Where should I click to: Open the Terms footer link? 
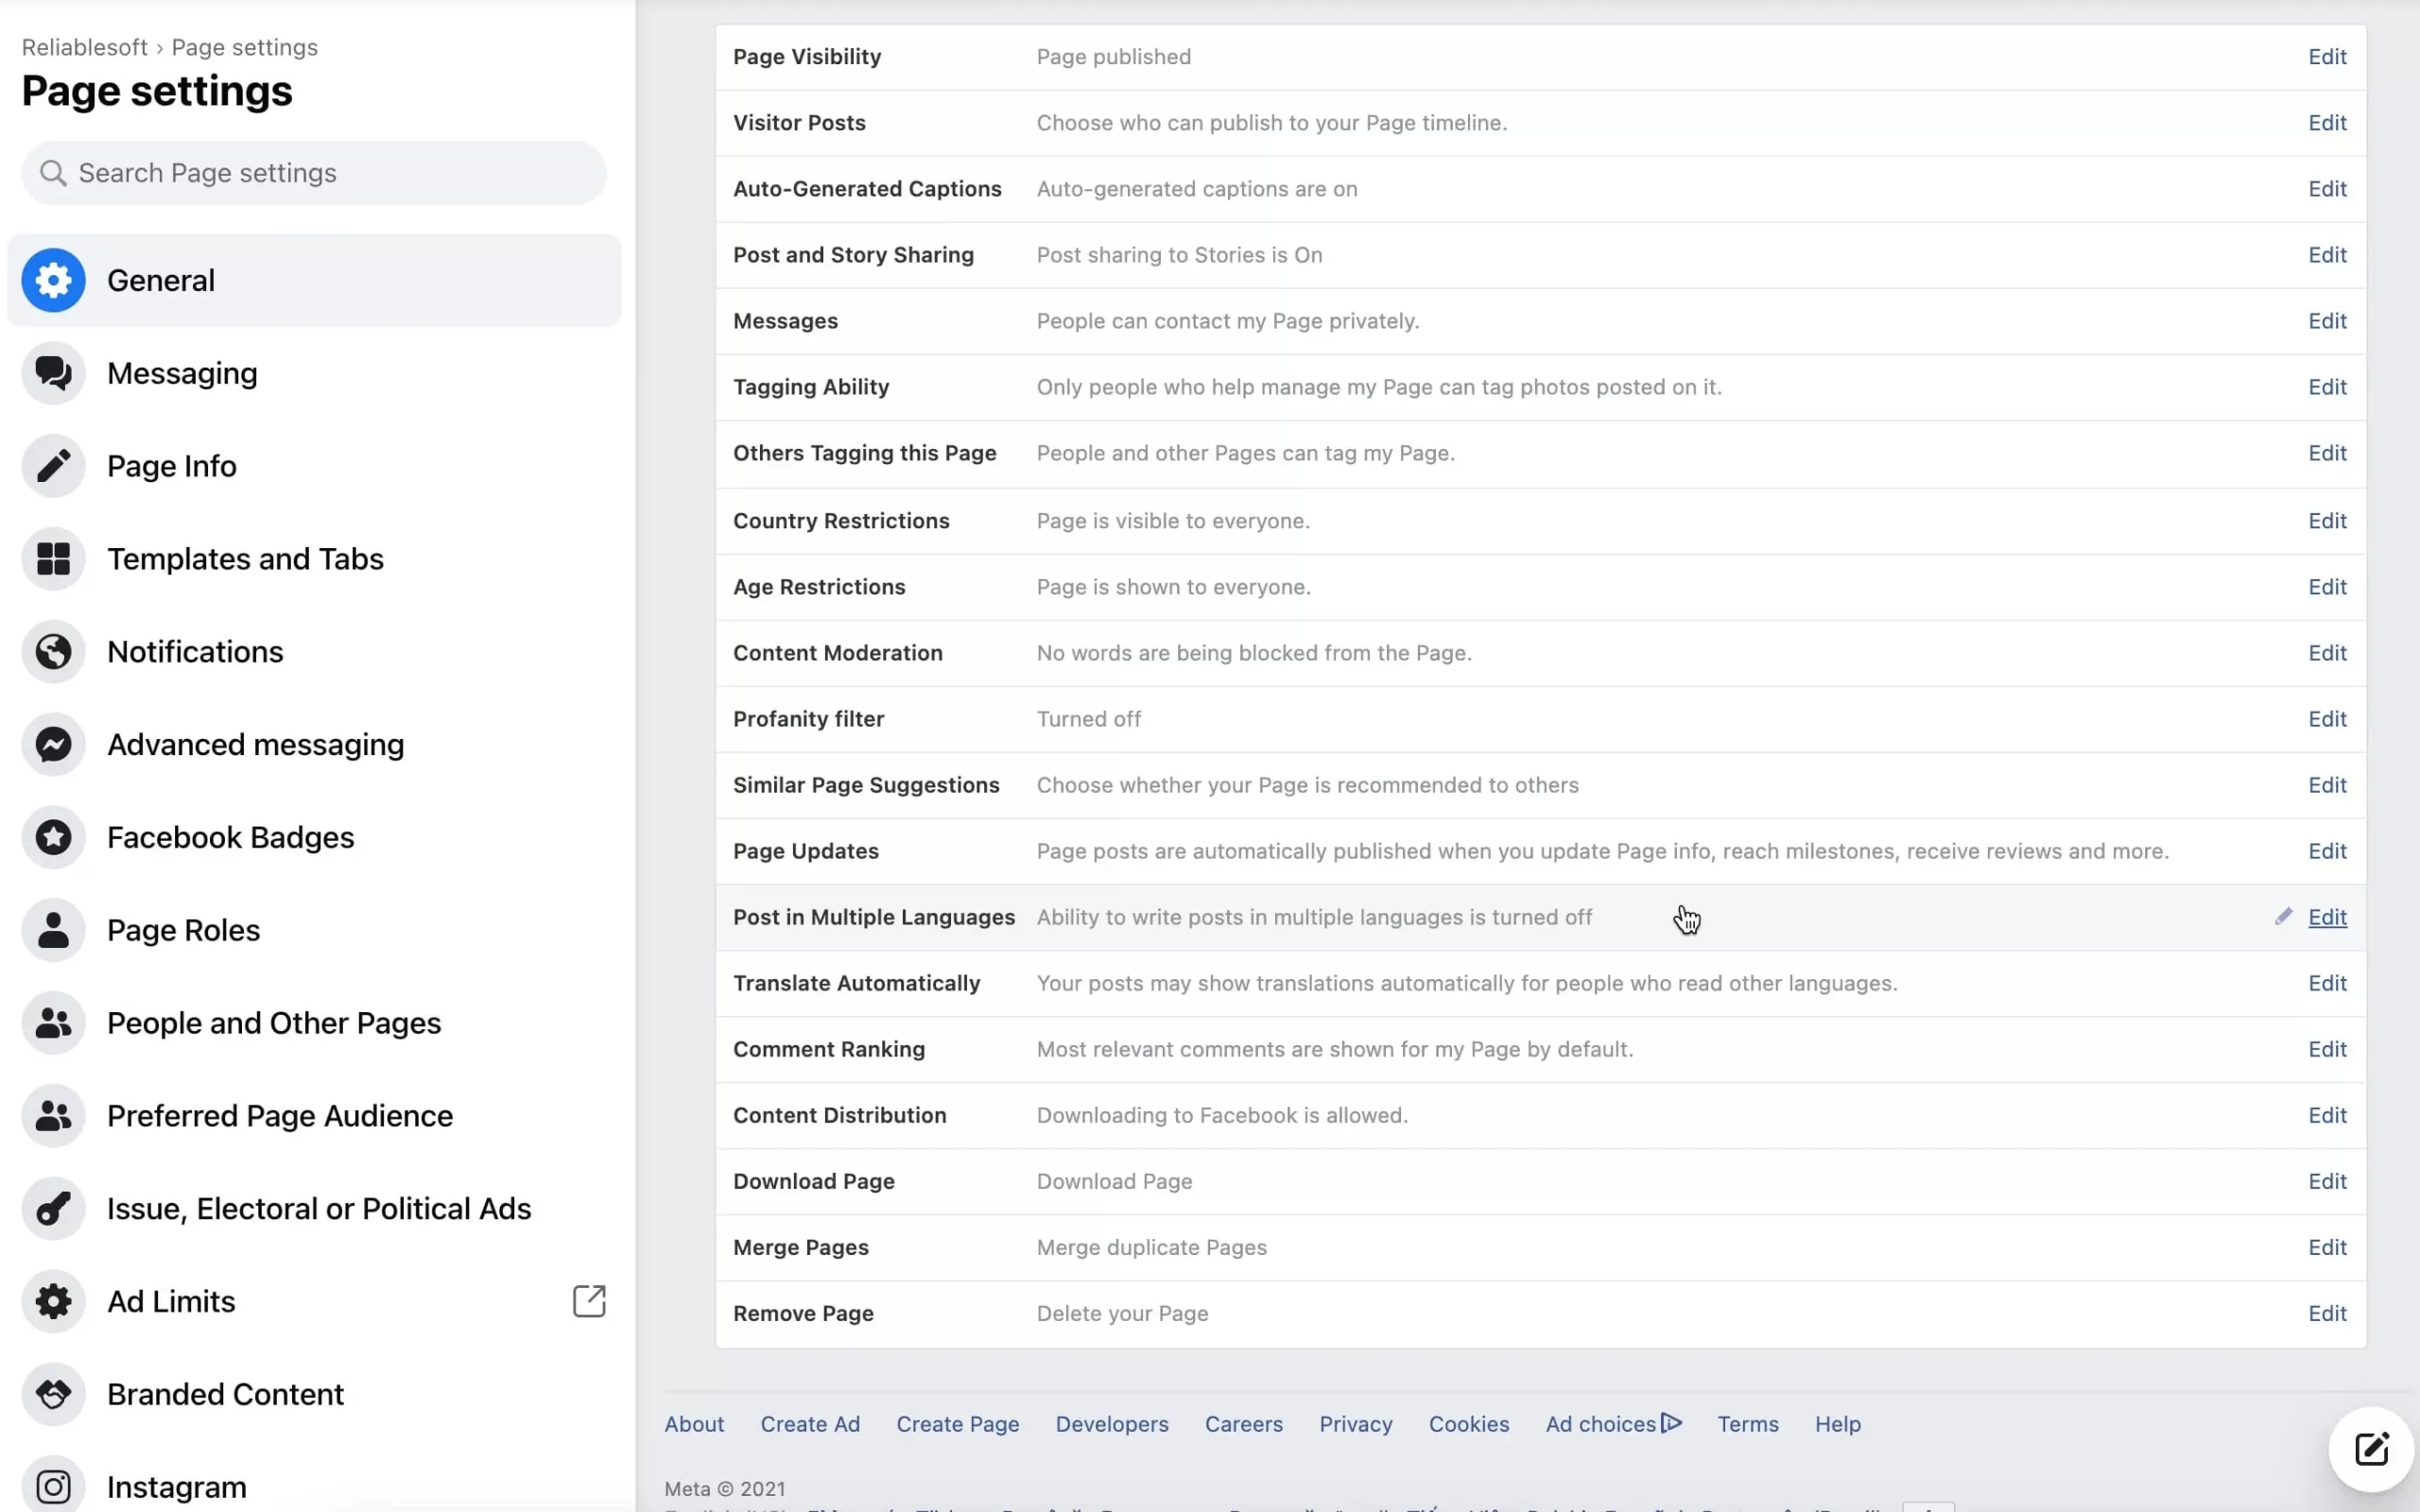coord(1748,1424)
